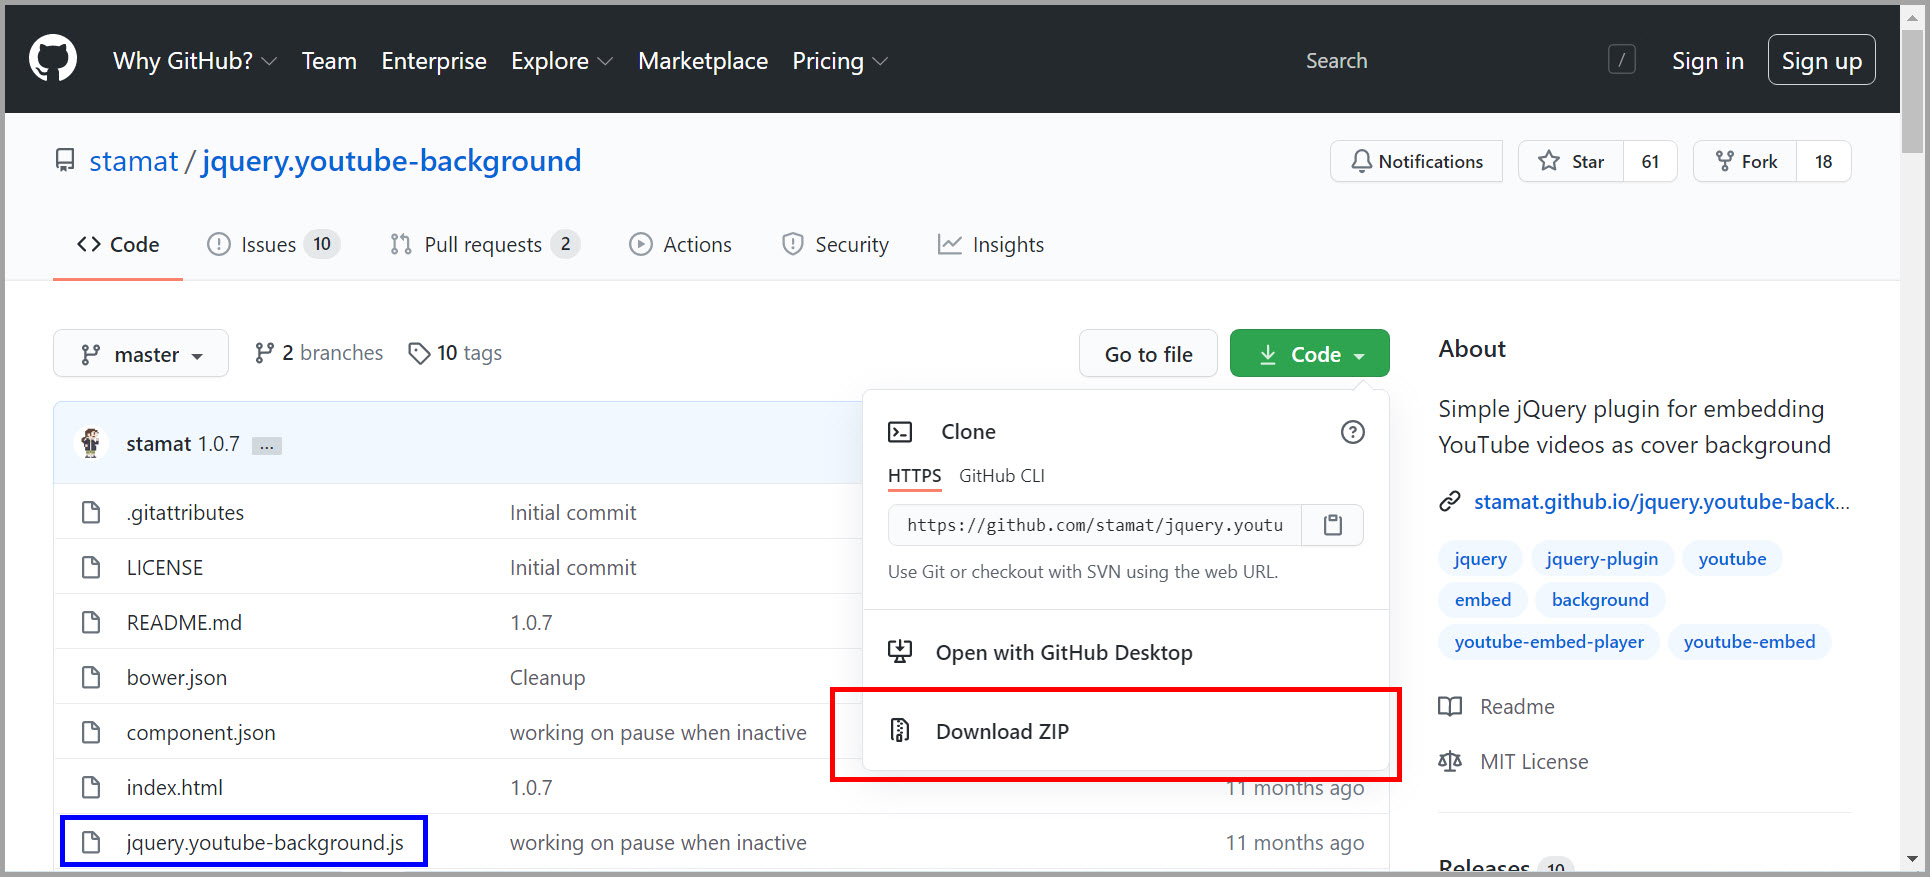Viewport: 1930px width, 877px height.
Task: Open the Readme link in About
Action: [1497, 707]
